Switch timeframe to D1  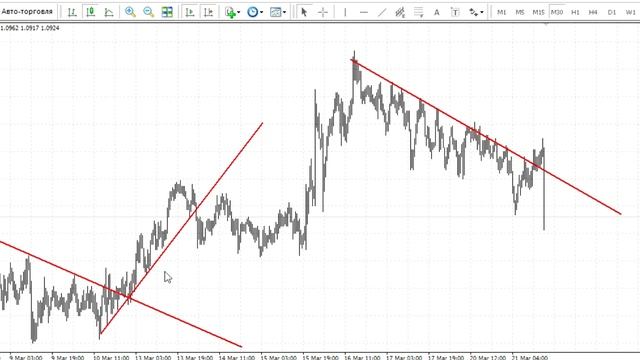[611, 12]
